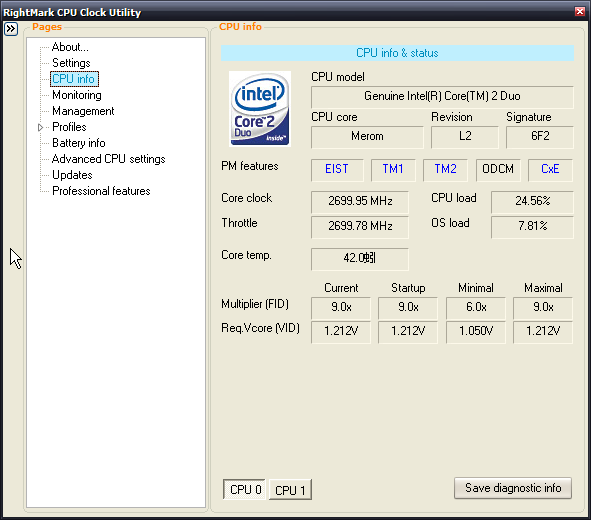Click the CPU model field Genuine Intel(R) Core(TM) 2 Duo

442,97
